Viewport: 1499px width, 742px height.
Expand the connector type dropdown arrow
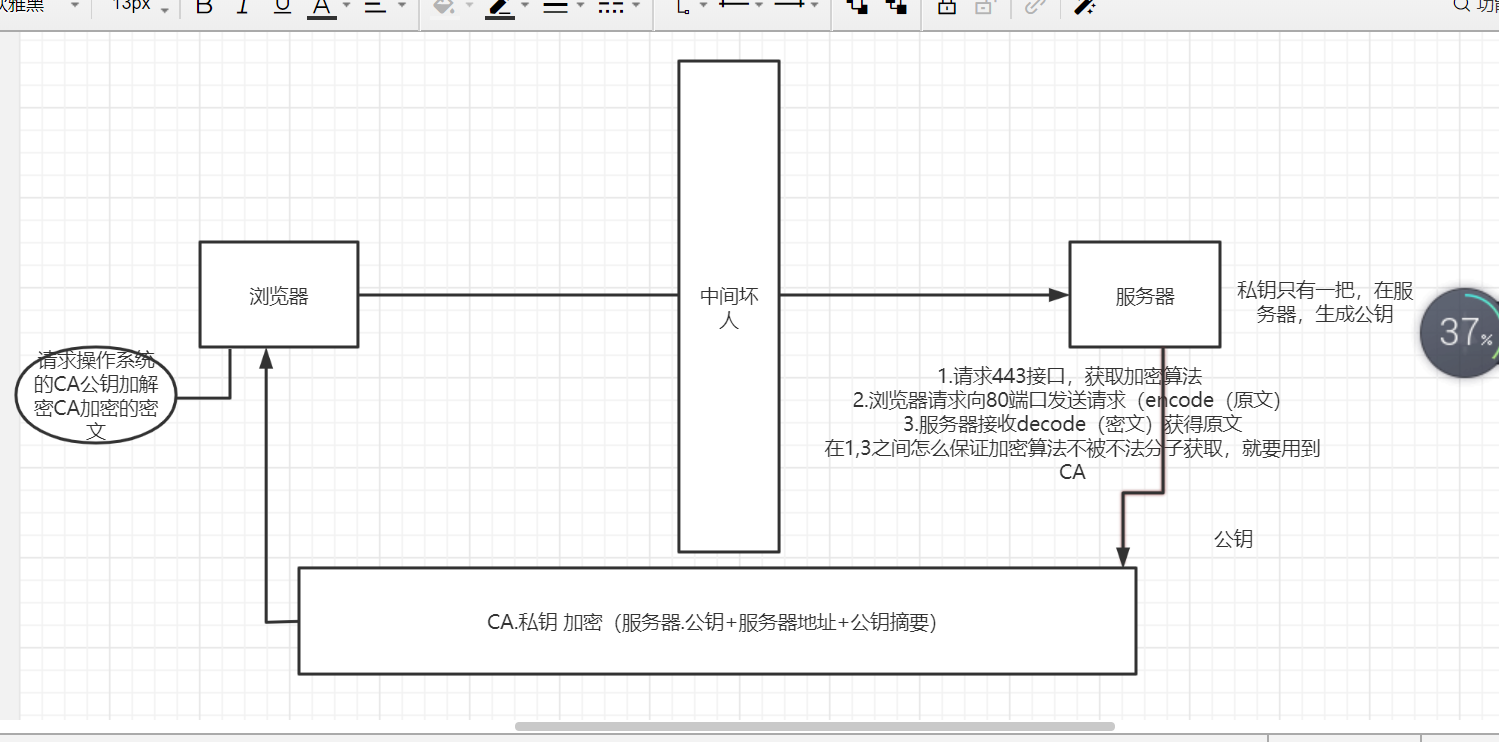click(x=703, y=5)
